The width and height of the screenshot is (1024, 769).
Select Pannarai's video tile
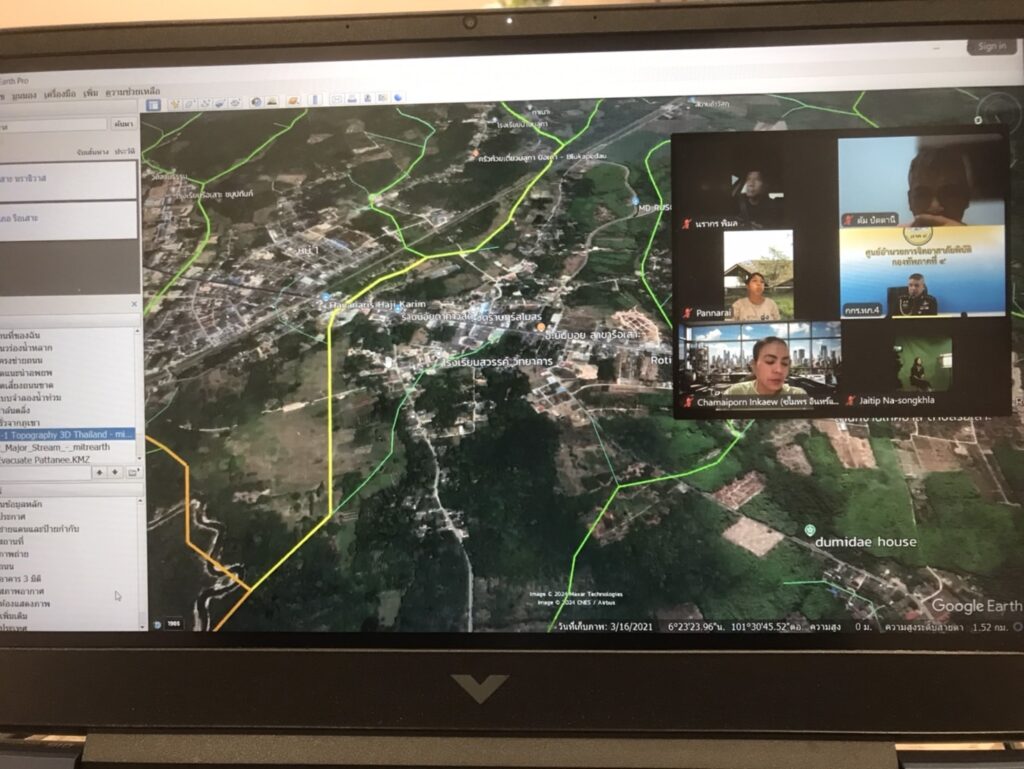(x=759, y=275)
